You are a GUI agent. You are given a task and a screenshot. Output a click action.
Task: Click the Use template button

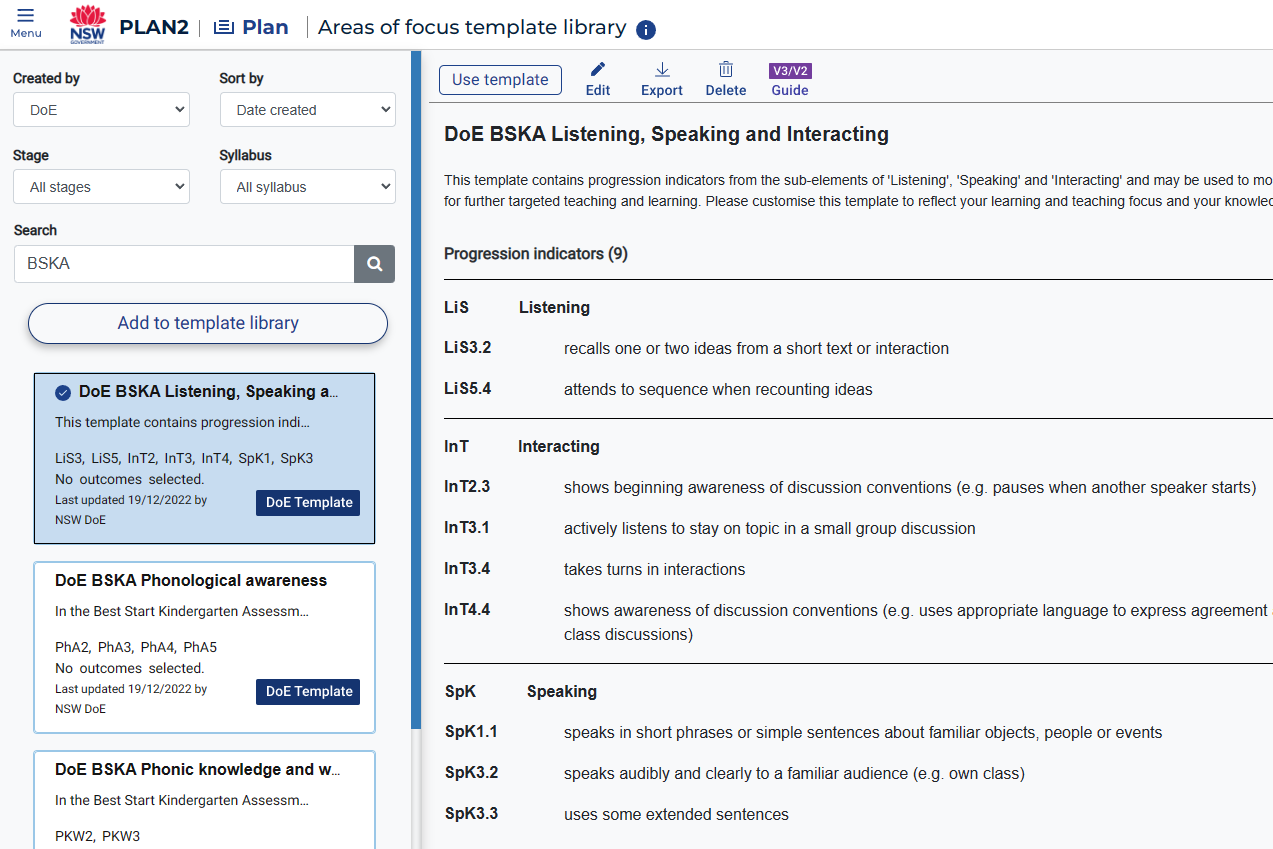pyautogui.click(x=500, y=80)
